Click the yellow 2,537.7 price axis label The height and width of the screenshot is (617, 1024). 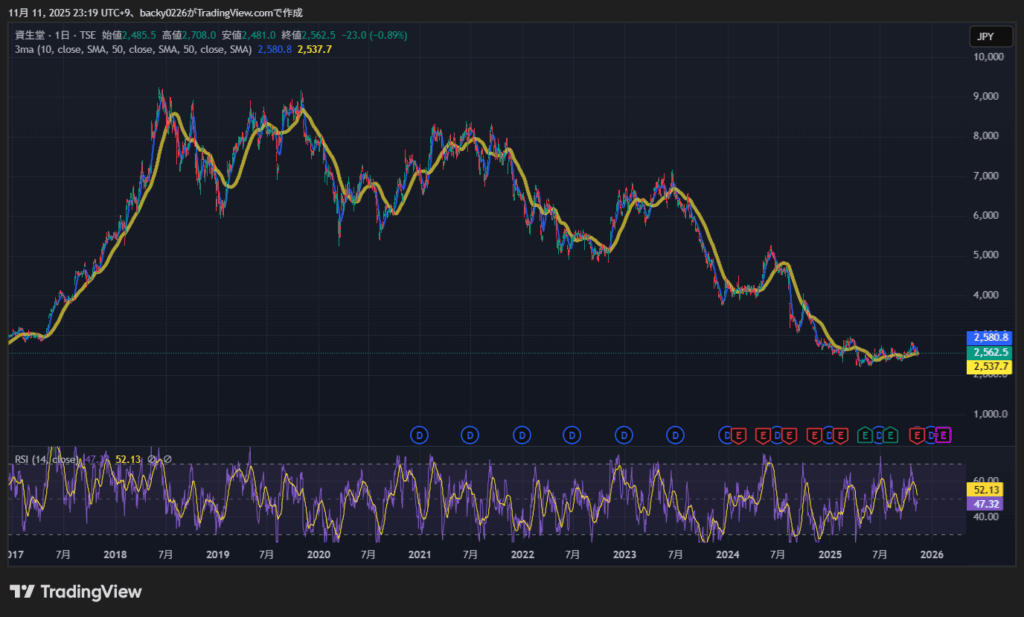[x=989, y=367]
